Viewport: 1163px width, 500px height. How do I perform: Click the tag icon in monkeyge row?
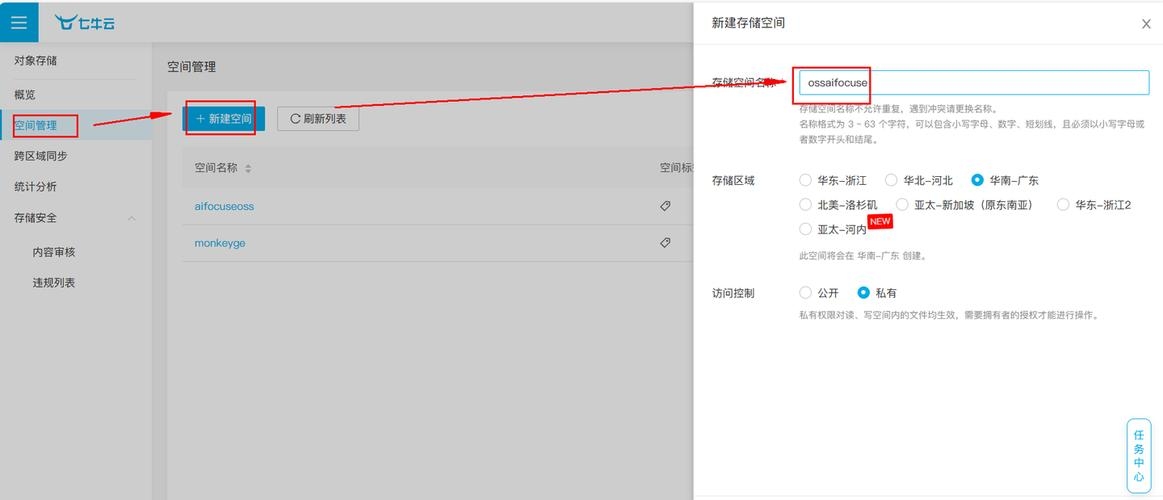[665, 243]
